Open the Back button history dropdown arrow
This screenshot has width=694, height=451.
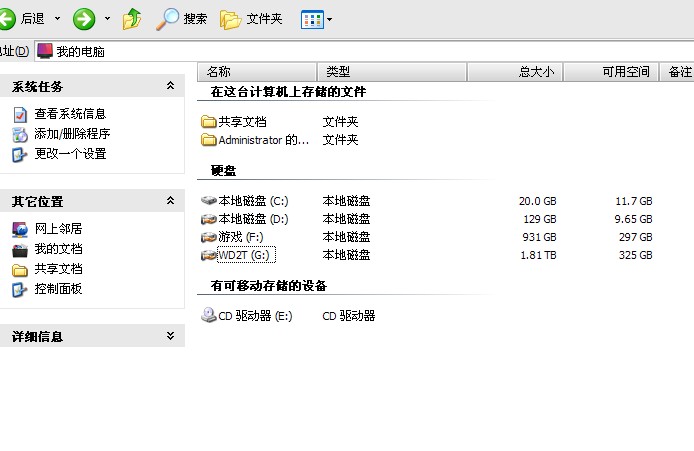point(57,18)
